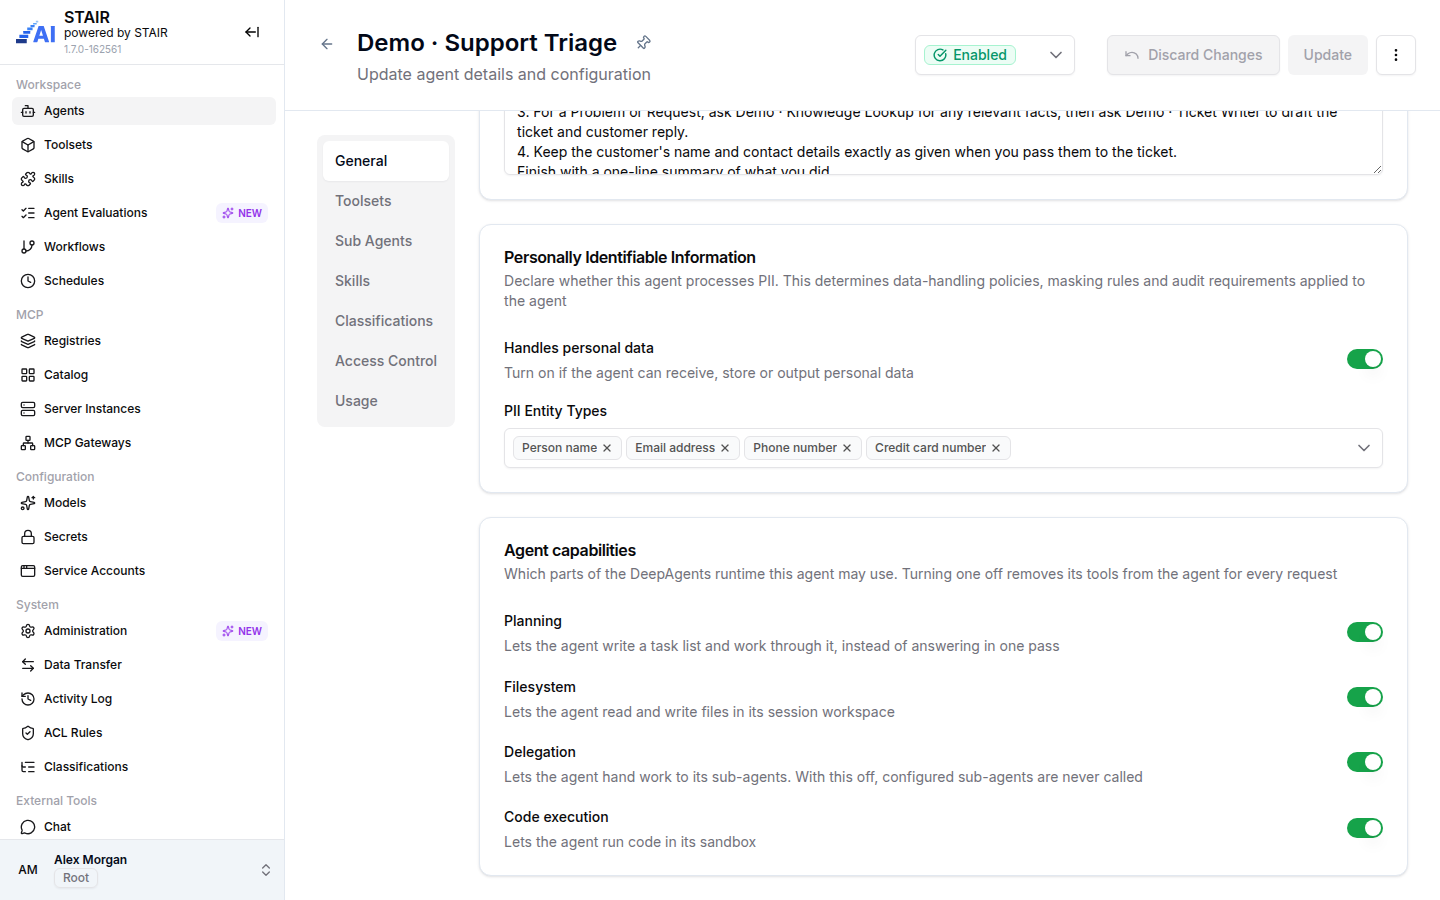Screen dimensions: 1440x900
Task: Click the Agent capabilities heading
Action: point(570,551)
